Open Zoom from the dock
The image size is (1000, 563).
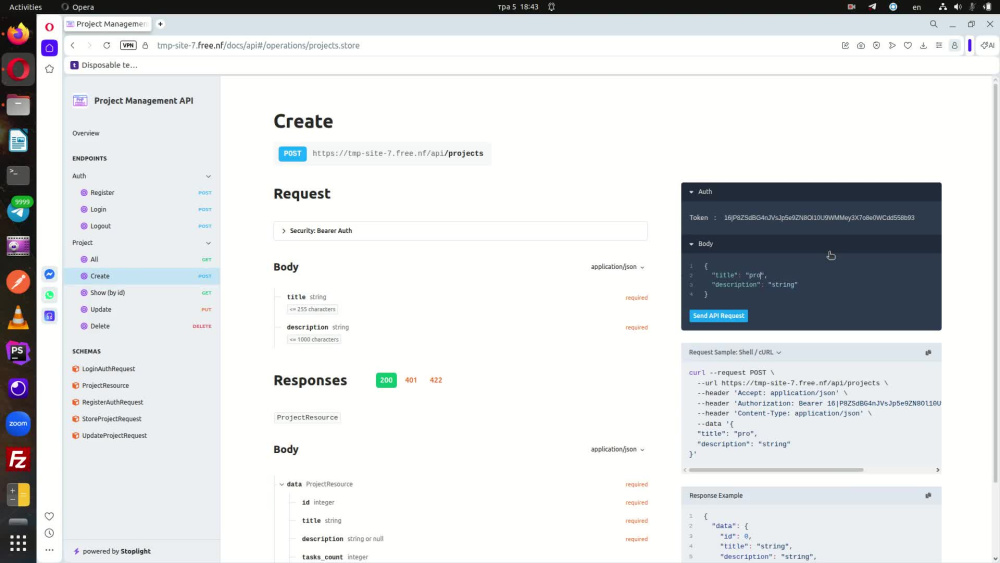[x=18, y=423]
